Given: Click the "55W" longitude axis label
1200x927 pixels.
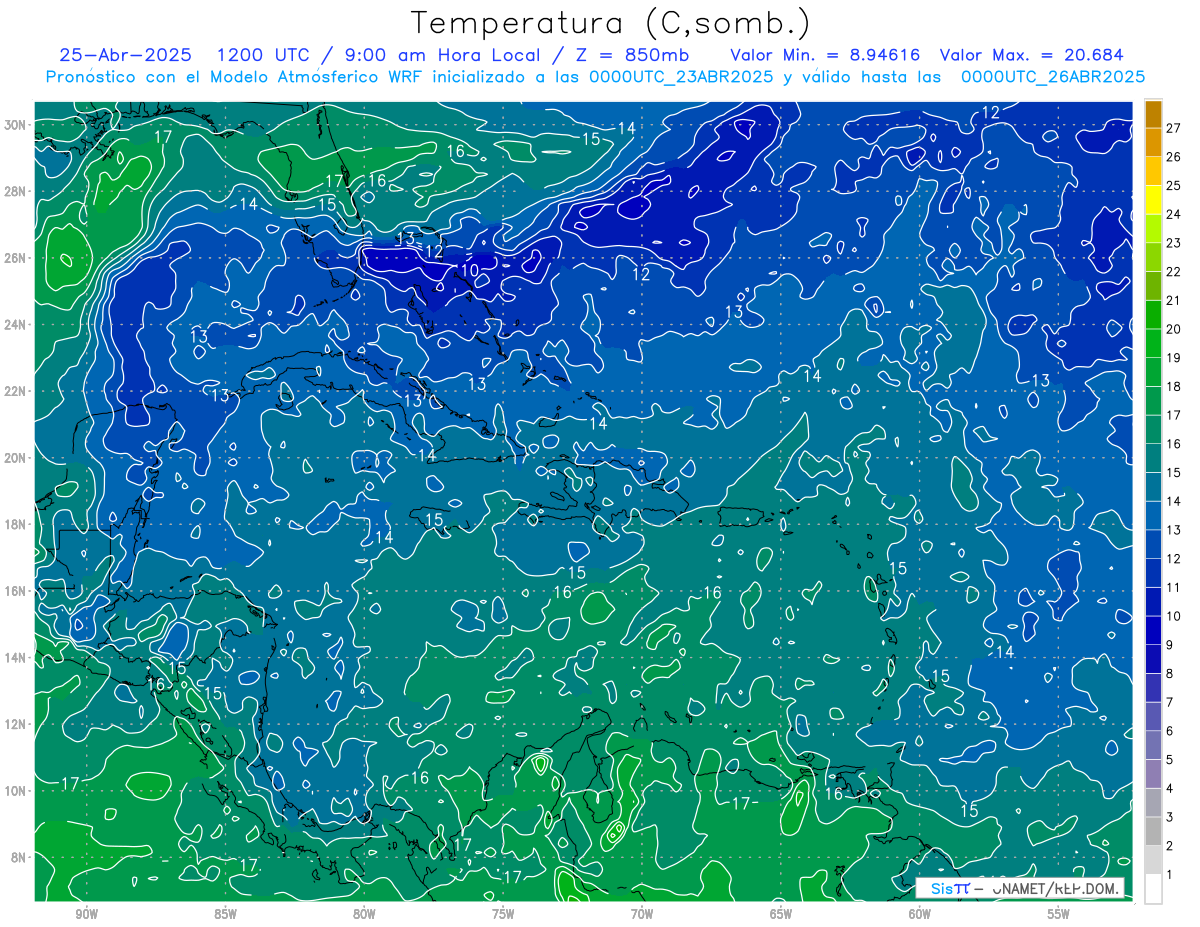Looking at the screenshot, I should [x=1059, y=914].
